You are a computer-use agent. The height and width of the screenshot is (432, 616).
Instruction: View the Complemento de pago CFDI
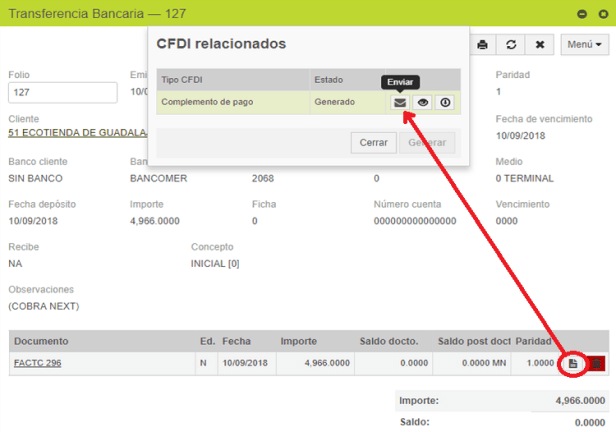tap(422, 102)
